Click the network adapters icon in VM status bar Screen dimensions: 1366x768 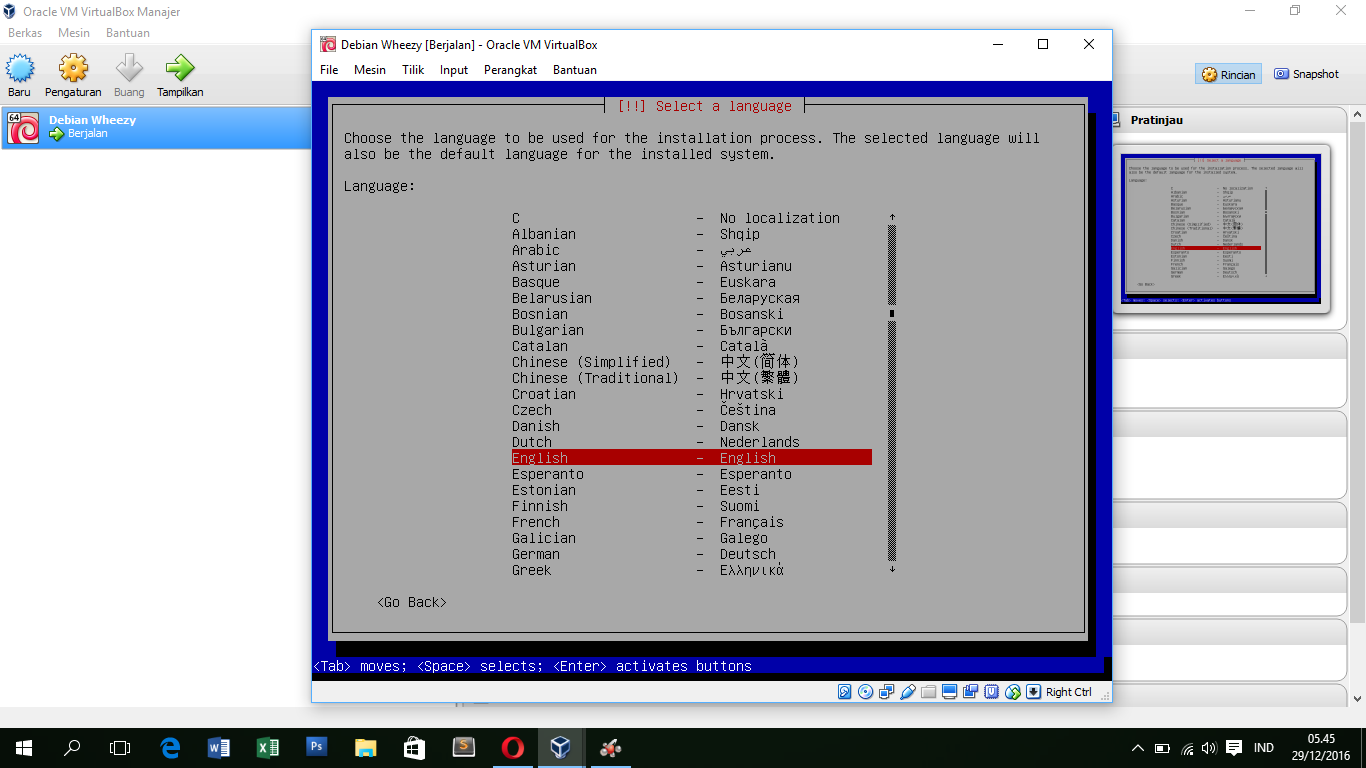886,692
